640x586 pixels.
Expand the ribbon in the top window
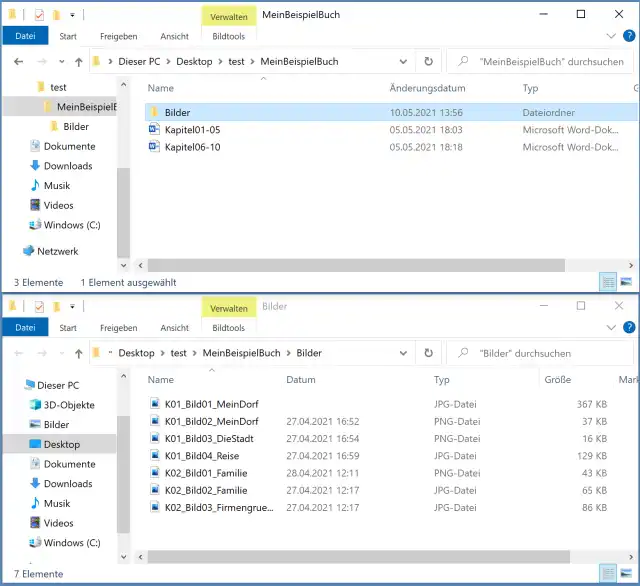point(610,36)
